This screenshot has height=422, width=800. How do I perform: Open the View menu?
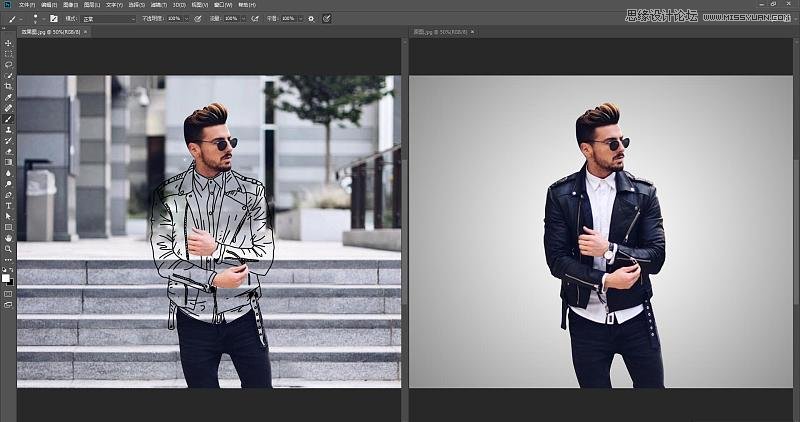(199, 5)
